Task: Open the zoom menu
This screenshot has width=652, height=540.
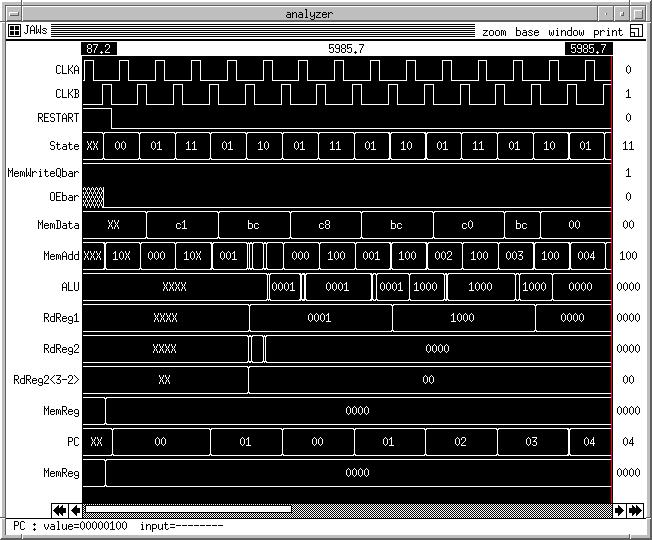Action: click(x=494, y=32)
